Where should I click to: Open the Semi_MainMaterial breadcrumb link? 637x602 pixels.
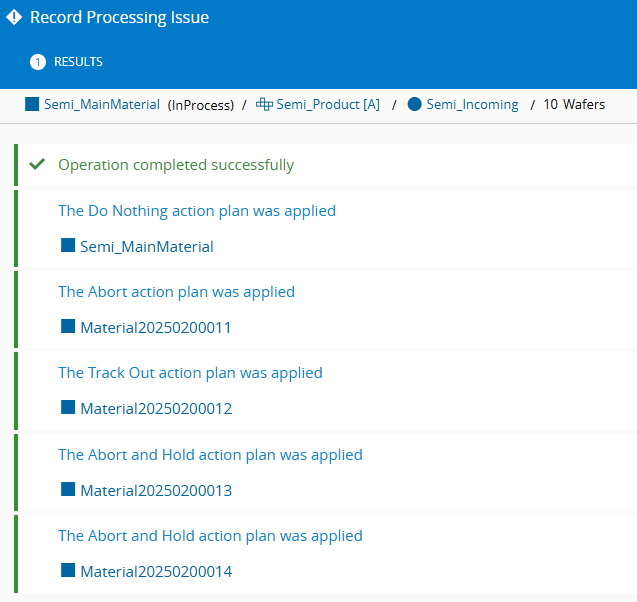101,104
